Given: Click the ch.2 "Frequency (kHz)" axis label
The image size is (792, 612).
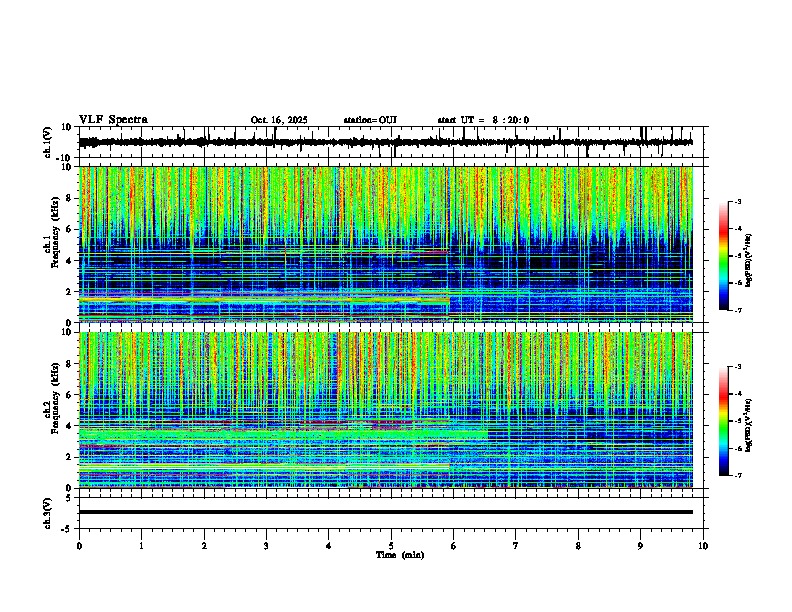Looking at the screenshot, I should (x=53, y=398).
